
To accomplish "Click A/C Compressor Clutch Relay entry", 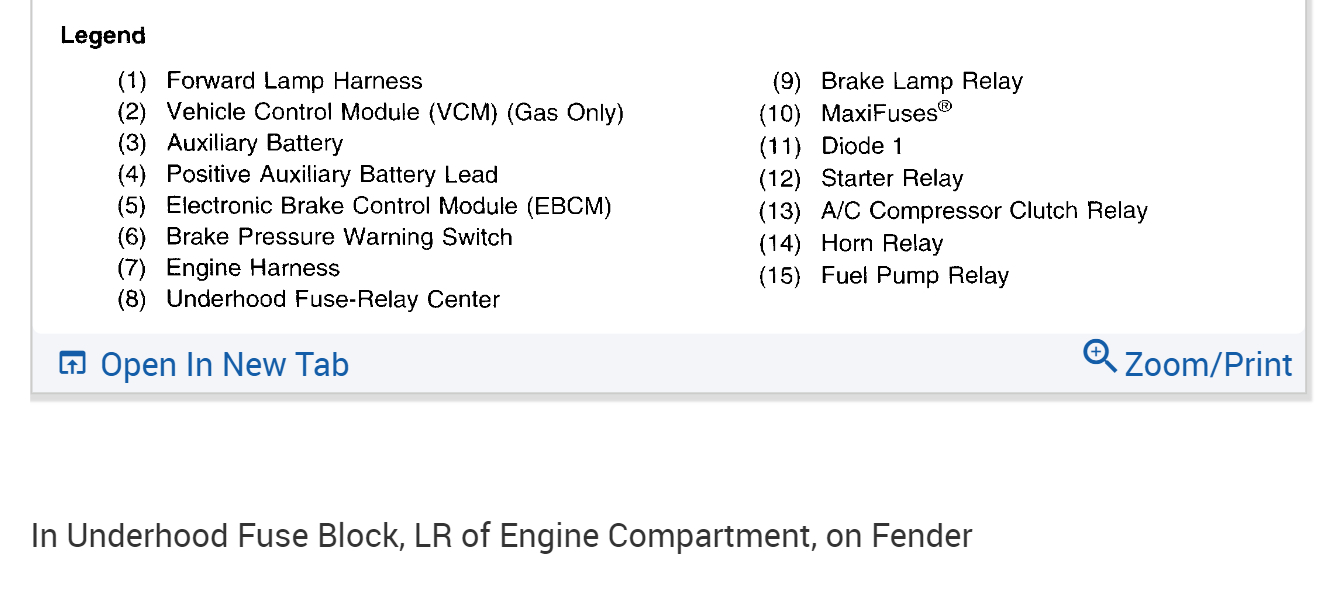I will coord(984,211).
